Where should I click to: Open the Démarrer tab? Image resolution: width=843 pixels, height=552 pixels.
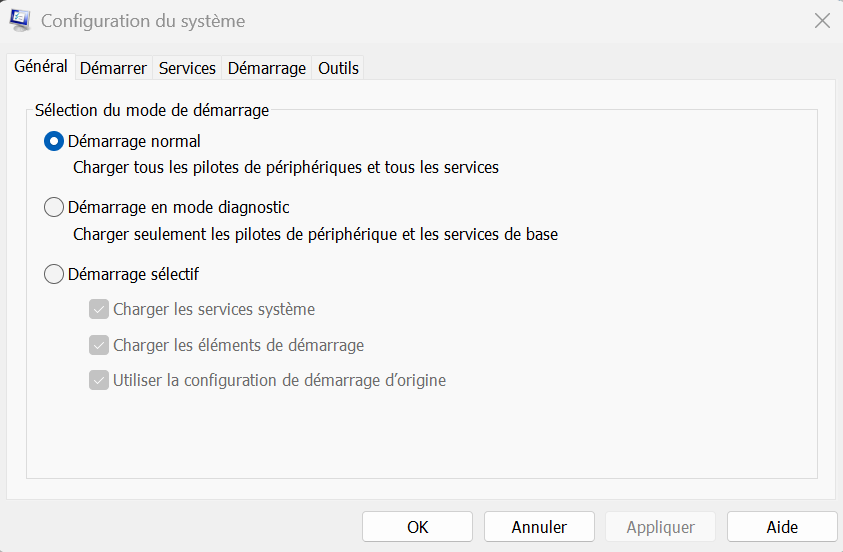(x=113, y=68)
